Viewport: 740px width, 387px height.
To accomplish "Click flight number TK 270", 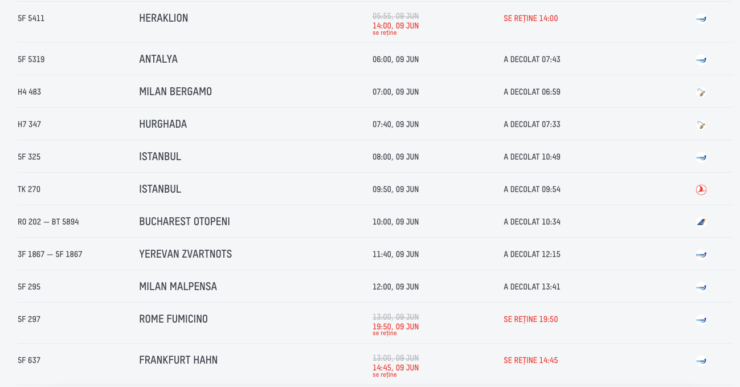I will pyautogui.click(x=29, y=189).
